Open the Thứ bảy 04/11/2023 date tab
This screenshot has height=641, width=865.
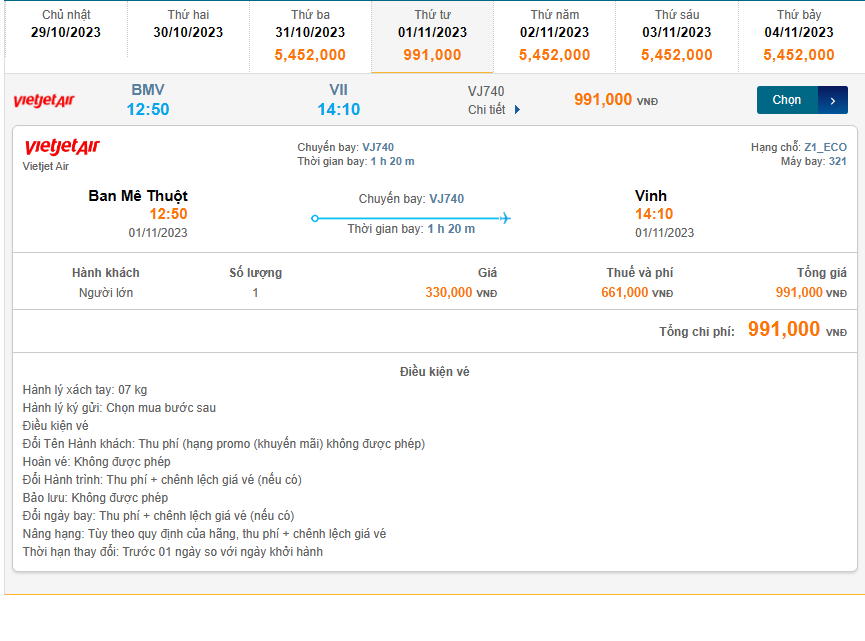coord(799,36)
